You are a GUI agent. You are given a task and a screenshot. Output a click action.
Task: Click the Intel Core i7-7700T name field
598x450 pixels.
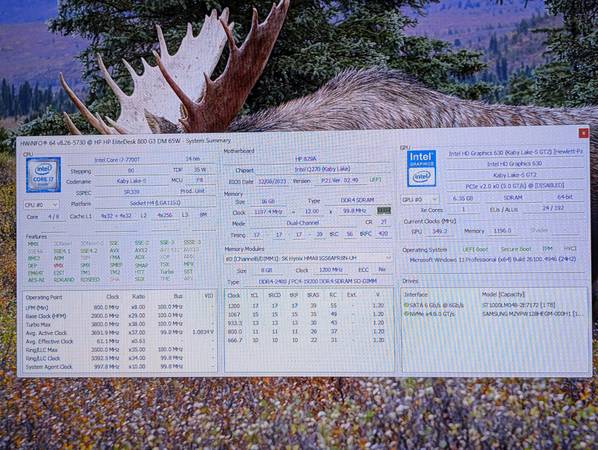(117, 160)
